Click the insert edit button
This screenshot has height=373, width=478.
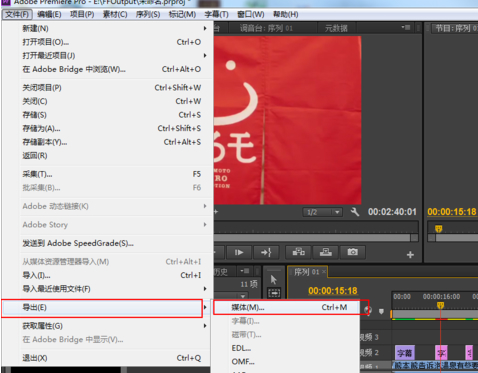click(x=299, y=252)
